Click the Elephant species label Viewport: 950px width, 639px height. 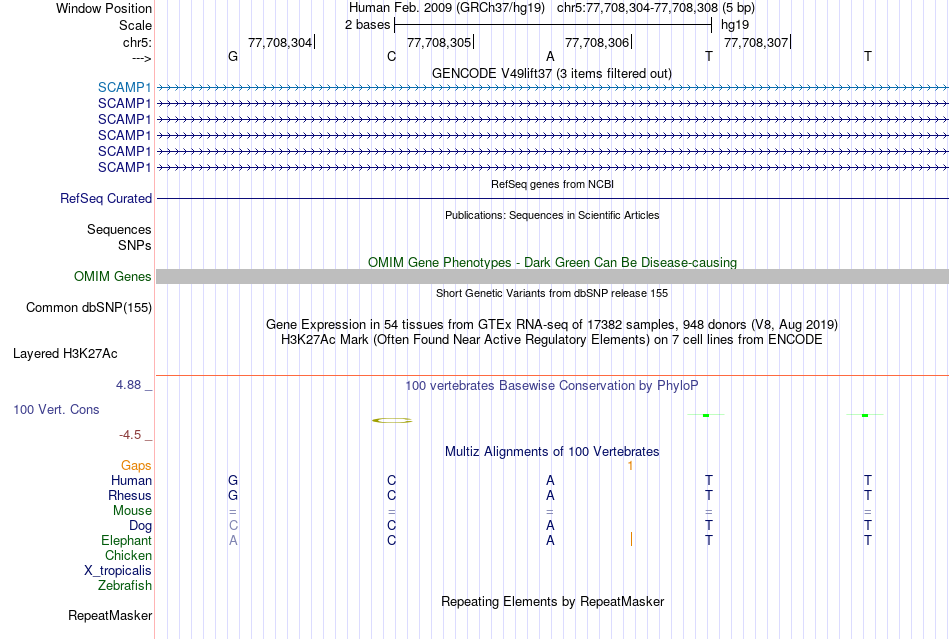pos(126,540)
